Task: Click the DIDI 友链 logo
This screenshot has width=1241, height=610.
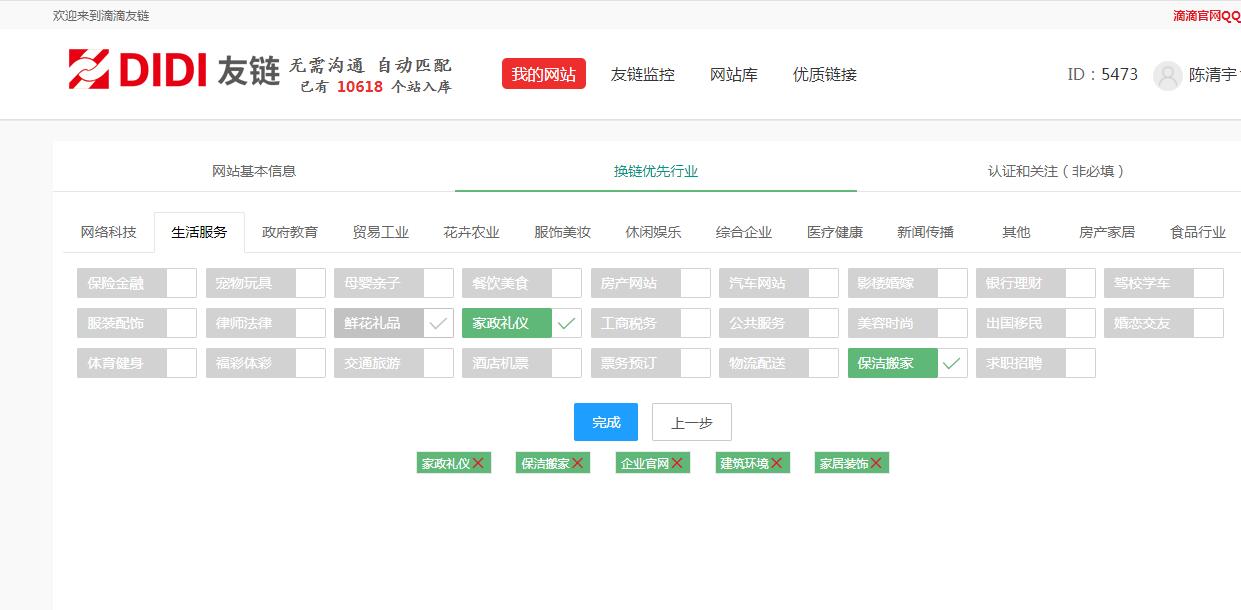Action: pyautogui.click(x=174, y=70)
